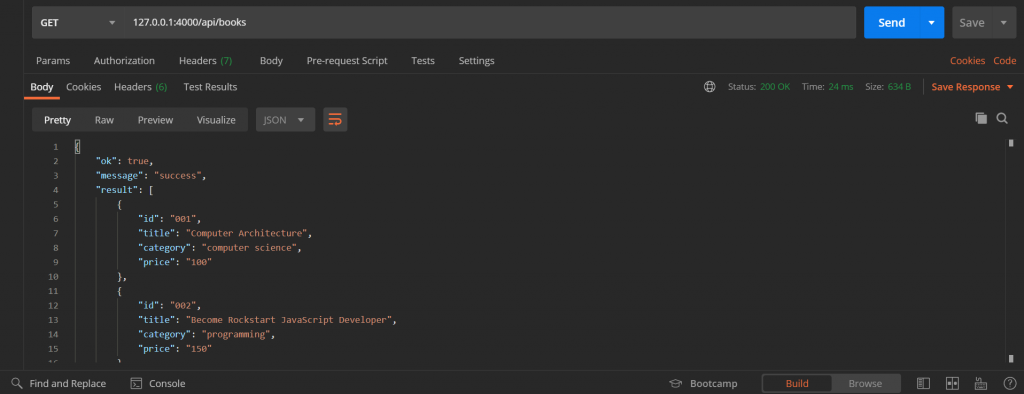The image size is (1024, 394).
Task: Click the "001" id value
Action: click(185, 219)
